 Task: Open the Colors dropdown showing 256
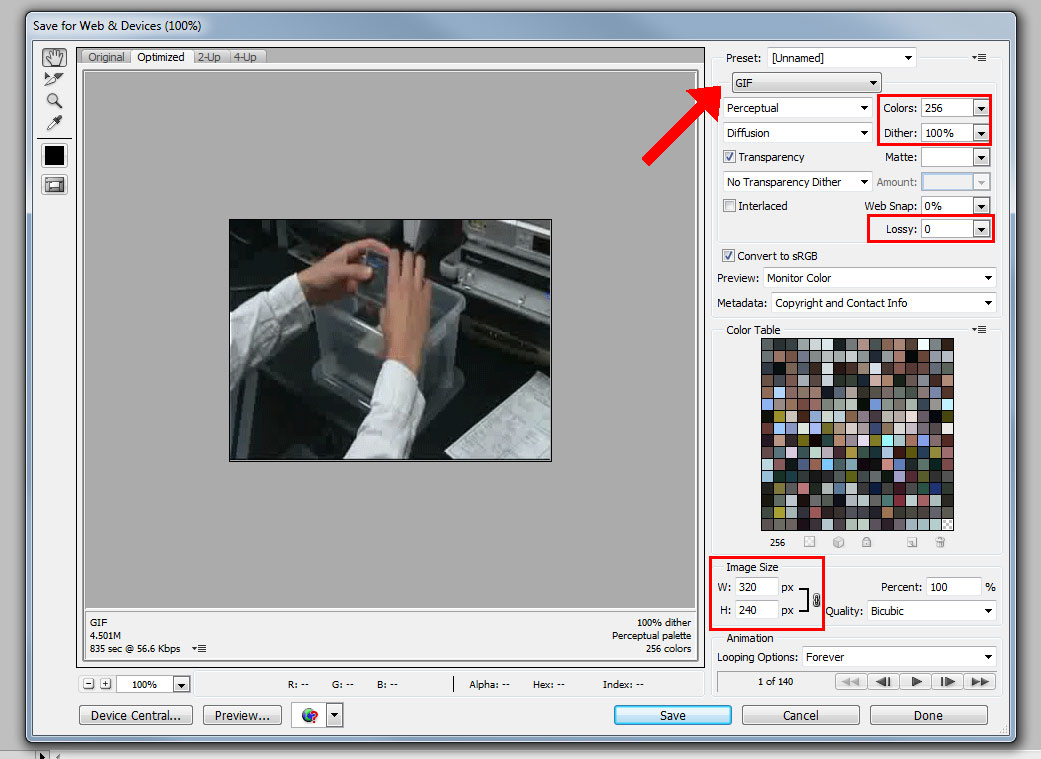979,107
